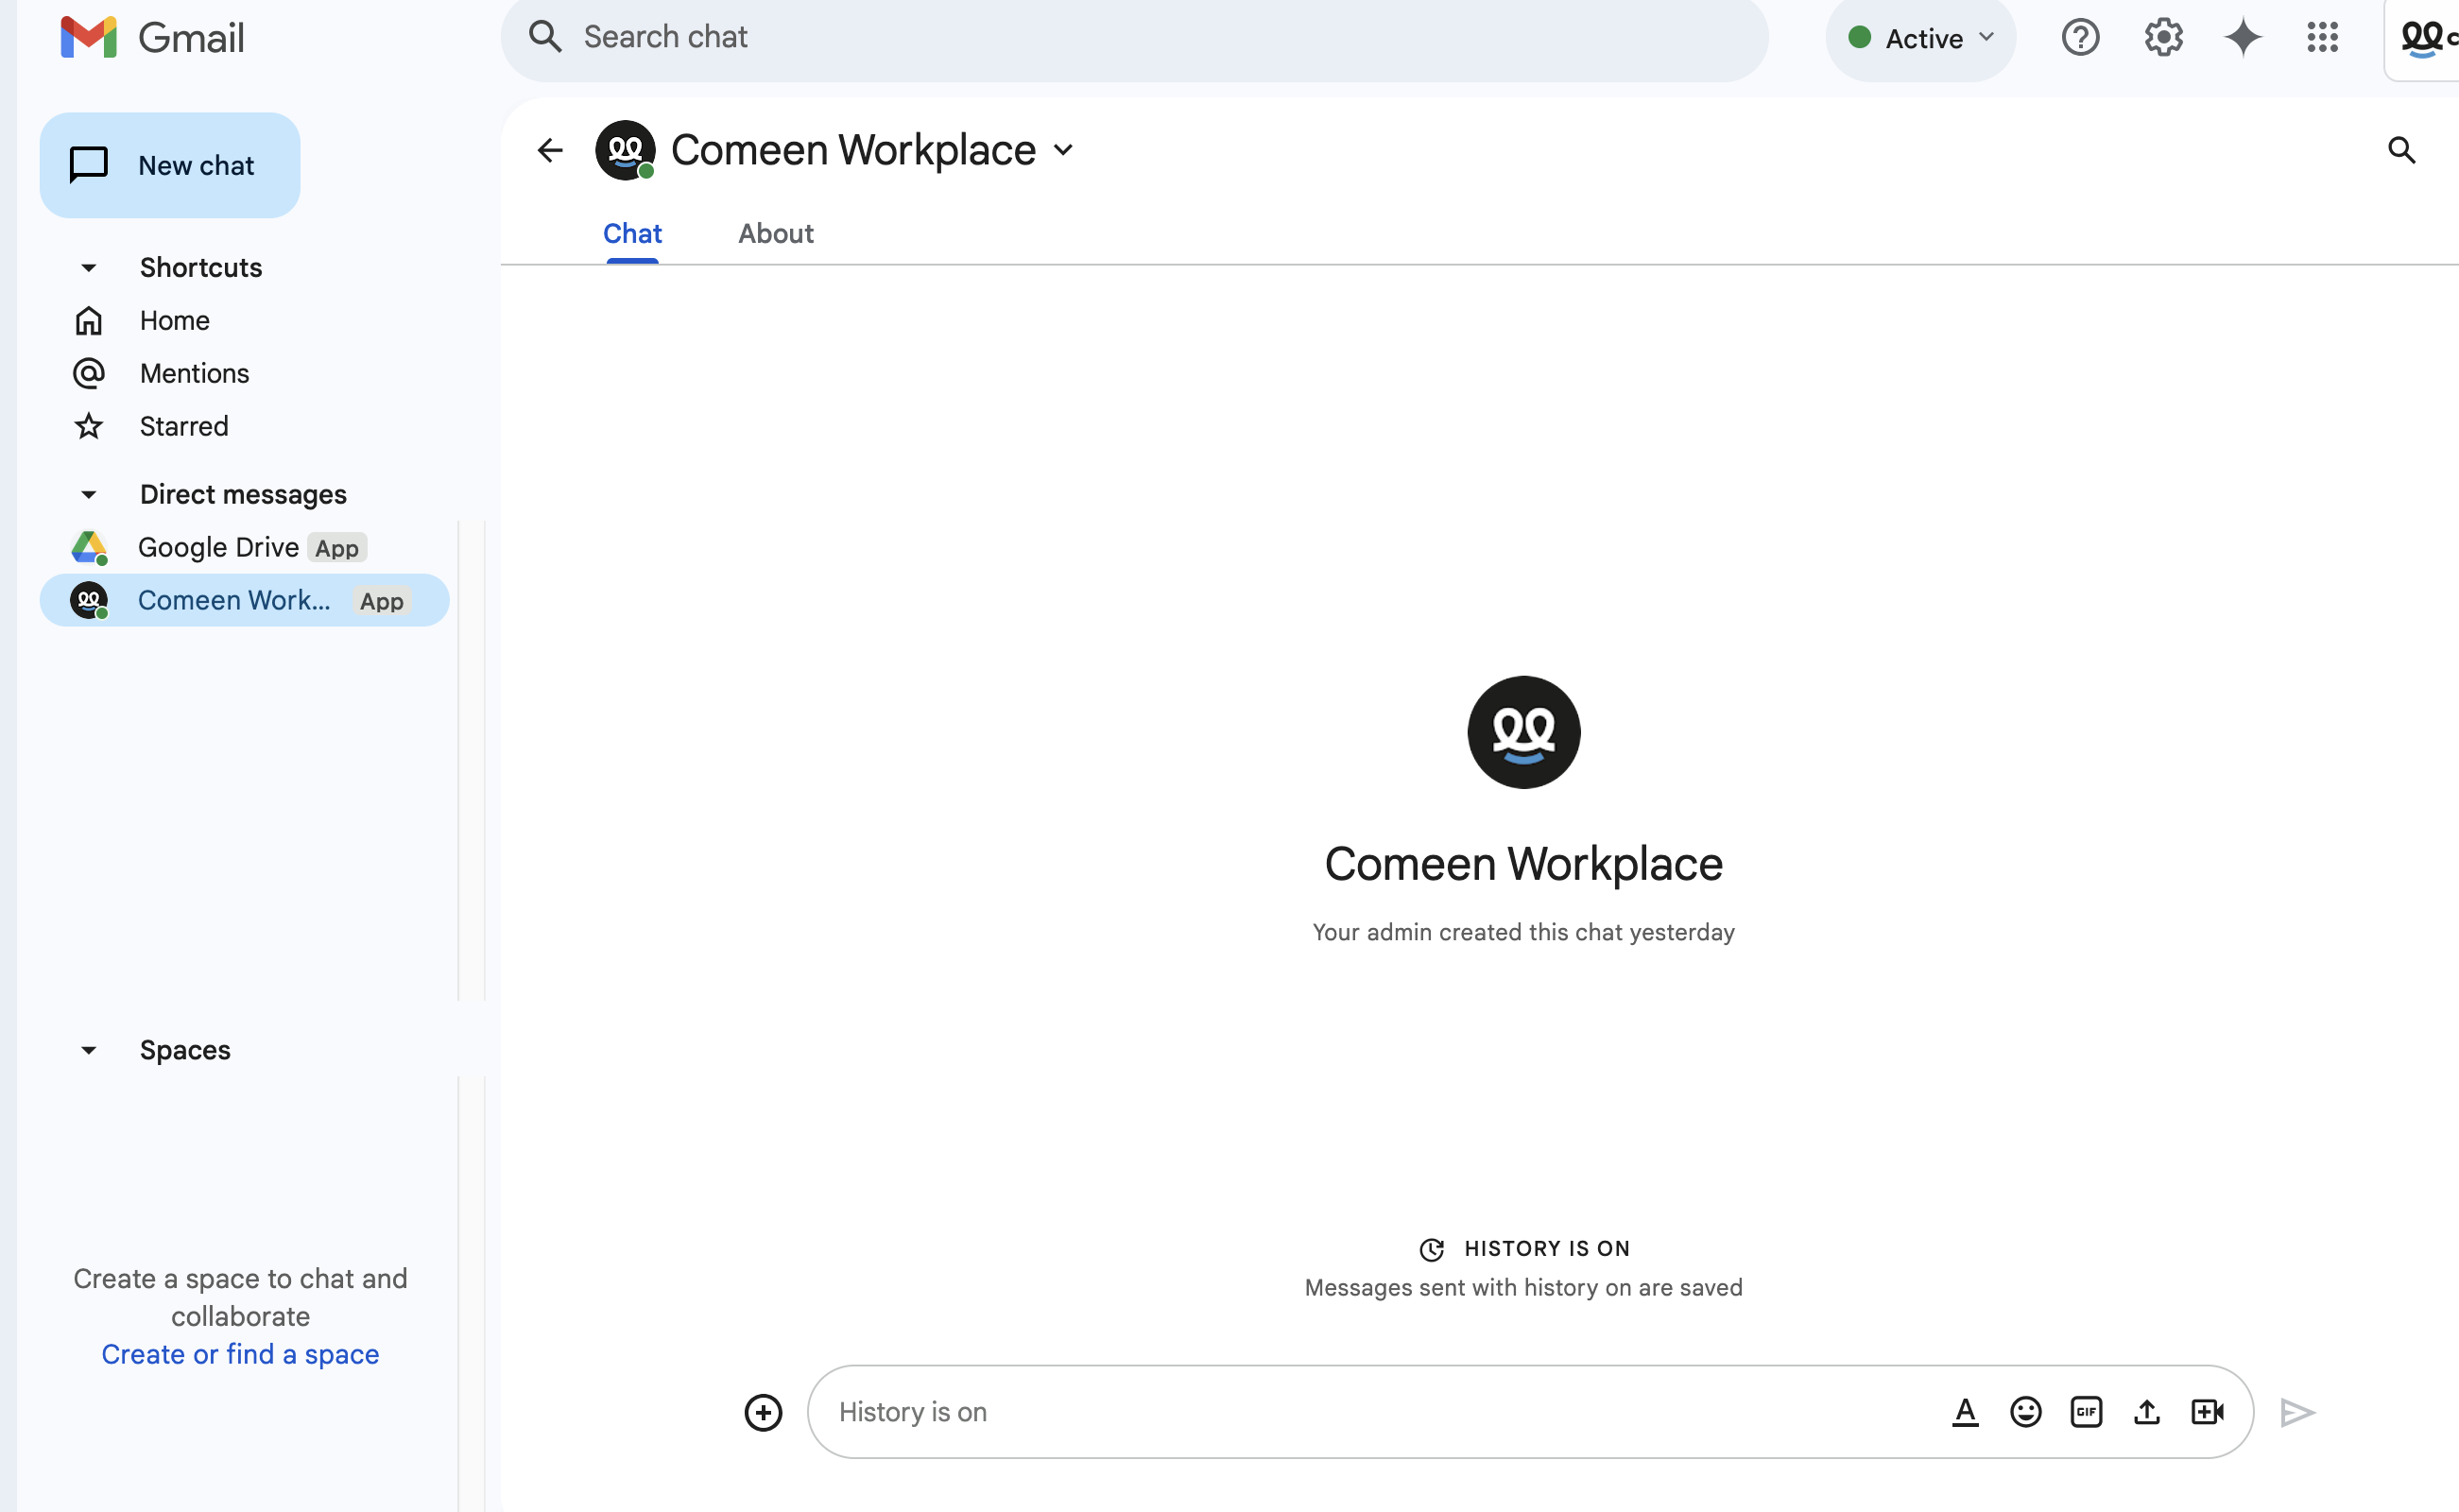Go back with the left arrow
Screen dimensions: 2459x1512
[x=550, y=150]
